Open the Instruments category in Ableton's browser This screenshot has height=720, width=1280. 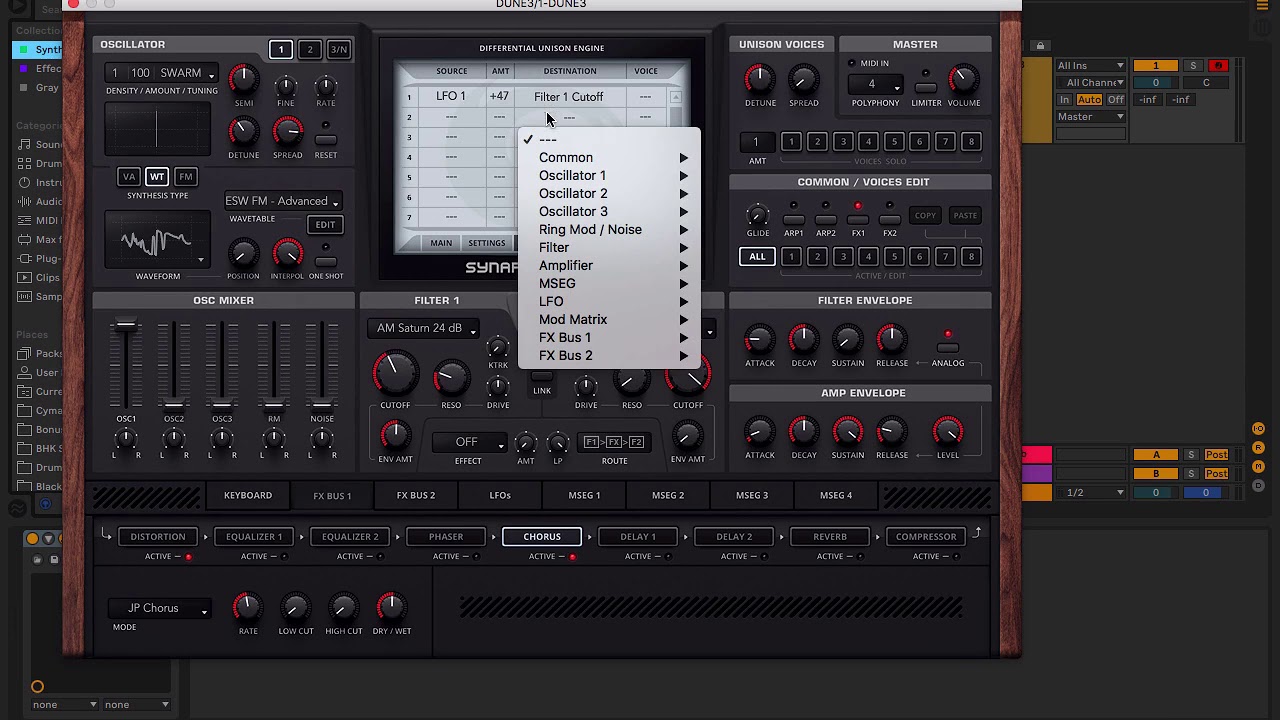[40, 182]
